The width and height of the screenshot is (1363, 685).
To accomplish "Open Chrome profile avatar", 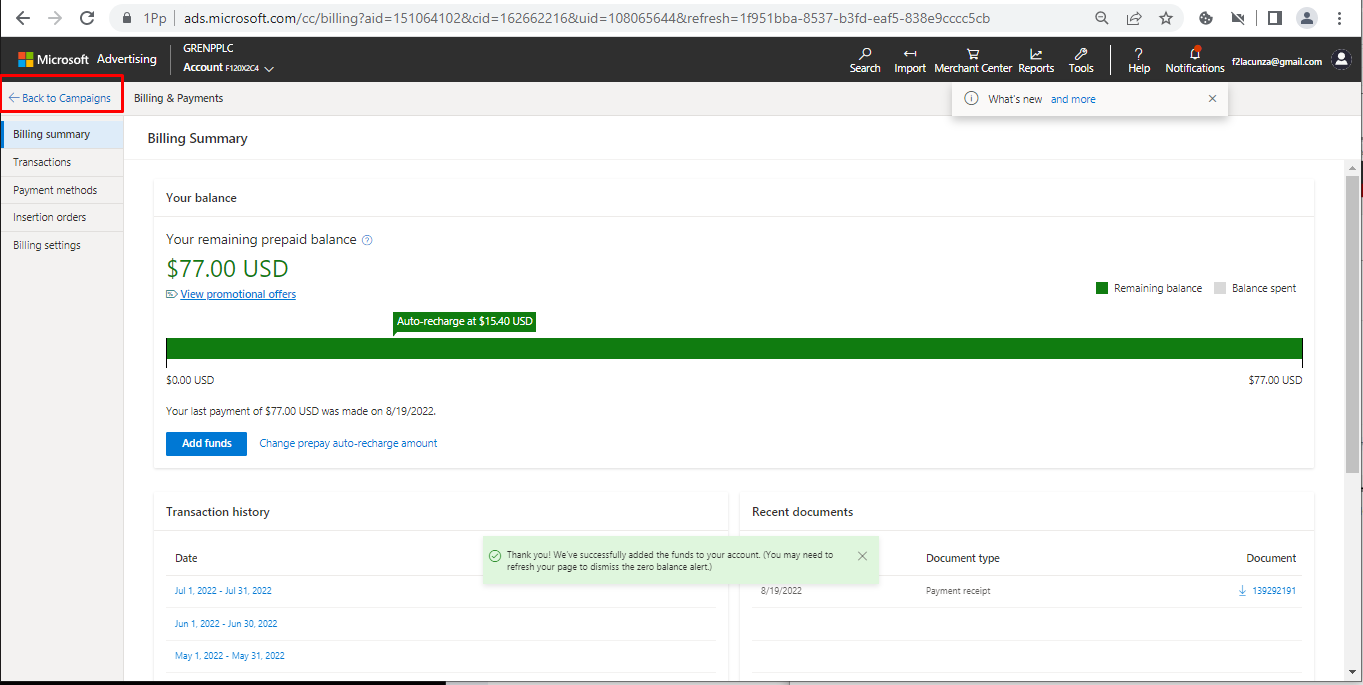I will (x=1307, y=18).
